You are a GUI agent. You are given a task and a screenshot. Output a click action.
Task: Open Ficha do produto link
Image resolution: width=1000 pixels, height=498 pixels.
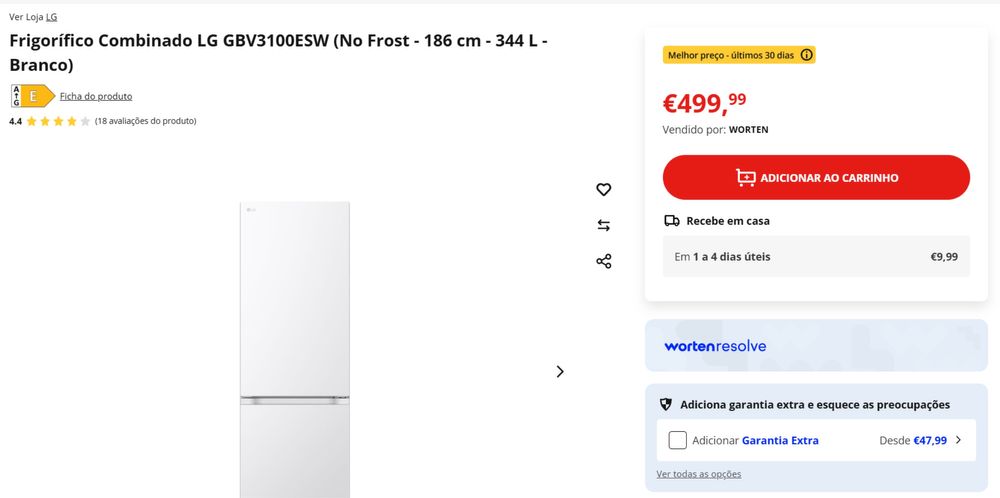click(x=96, y=96)
